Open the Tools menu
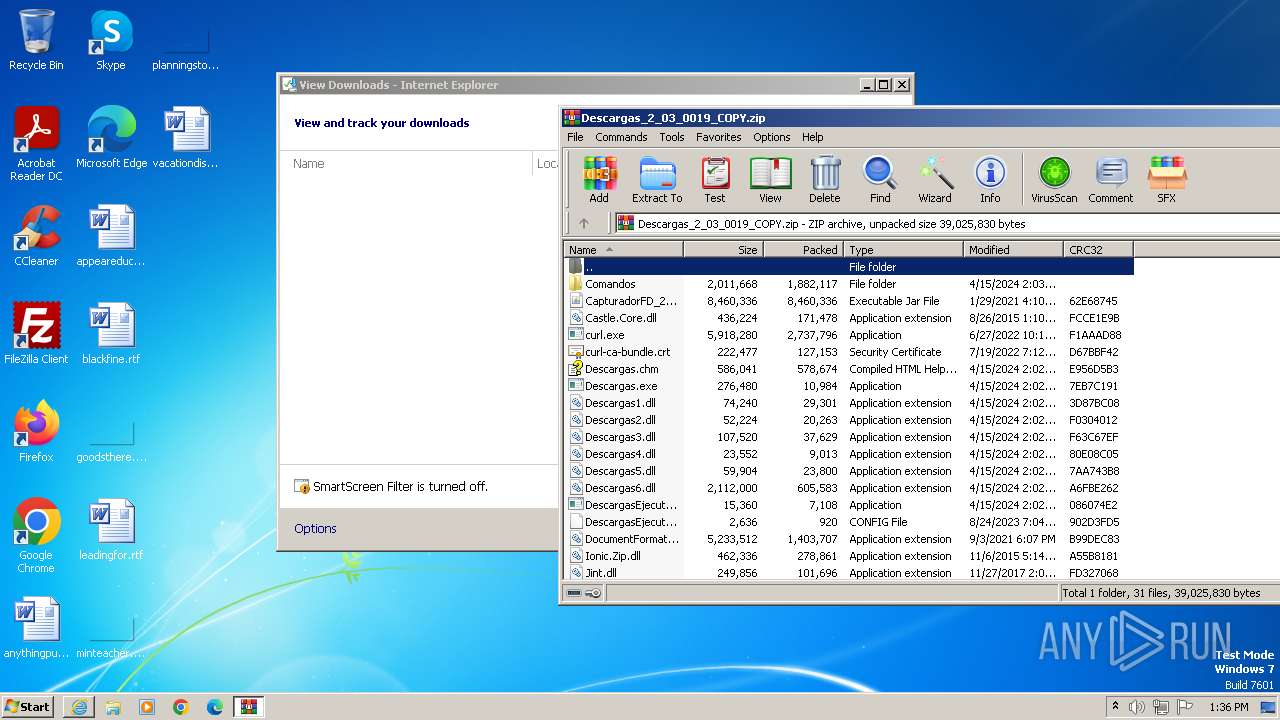Image resolution: width=1280 pixels, height=720 pixels. click(x=672, y=137)
